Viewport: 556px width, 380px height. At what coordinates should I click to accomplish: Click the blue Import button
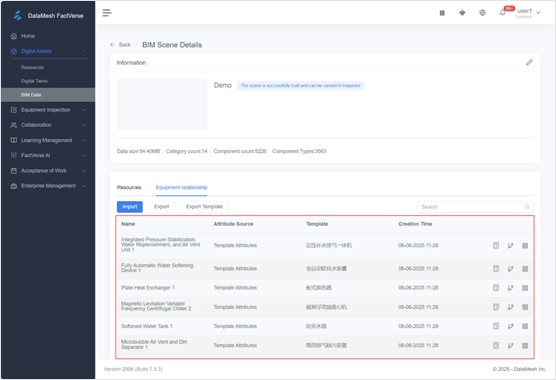coord(130,207)
